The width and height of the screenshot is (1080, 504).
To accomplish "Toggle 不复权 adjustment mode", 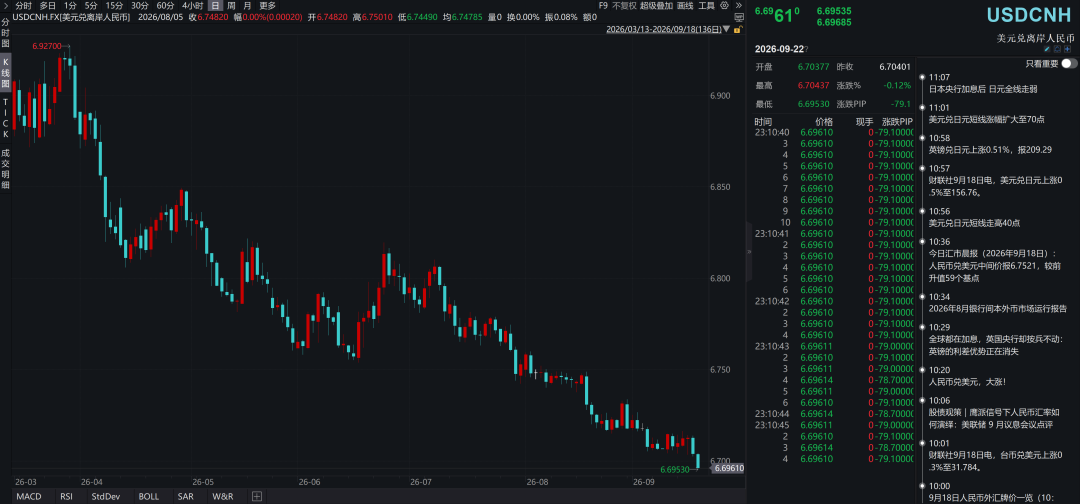I will 624,6.
